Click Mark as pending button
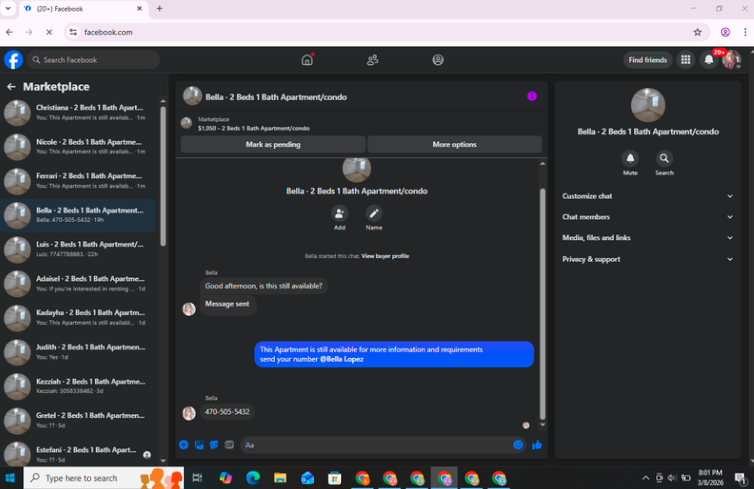754x489 pixels. point(273,144)
